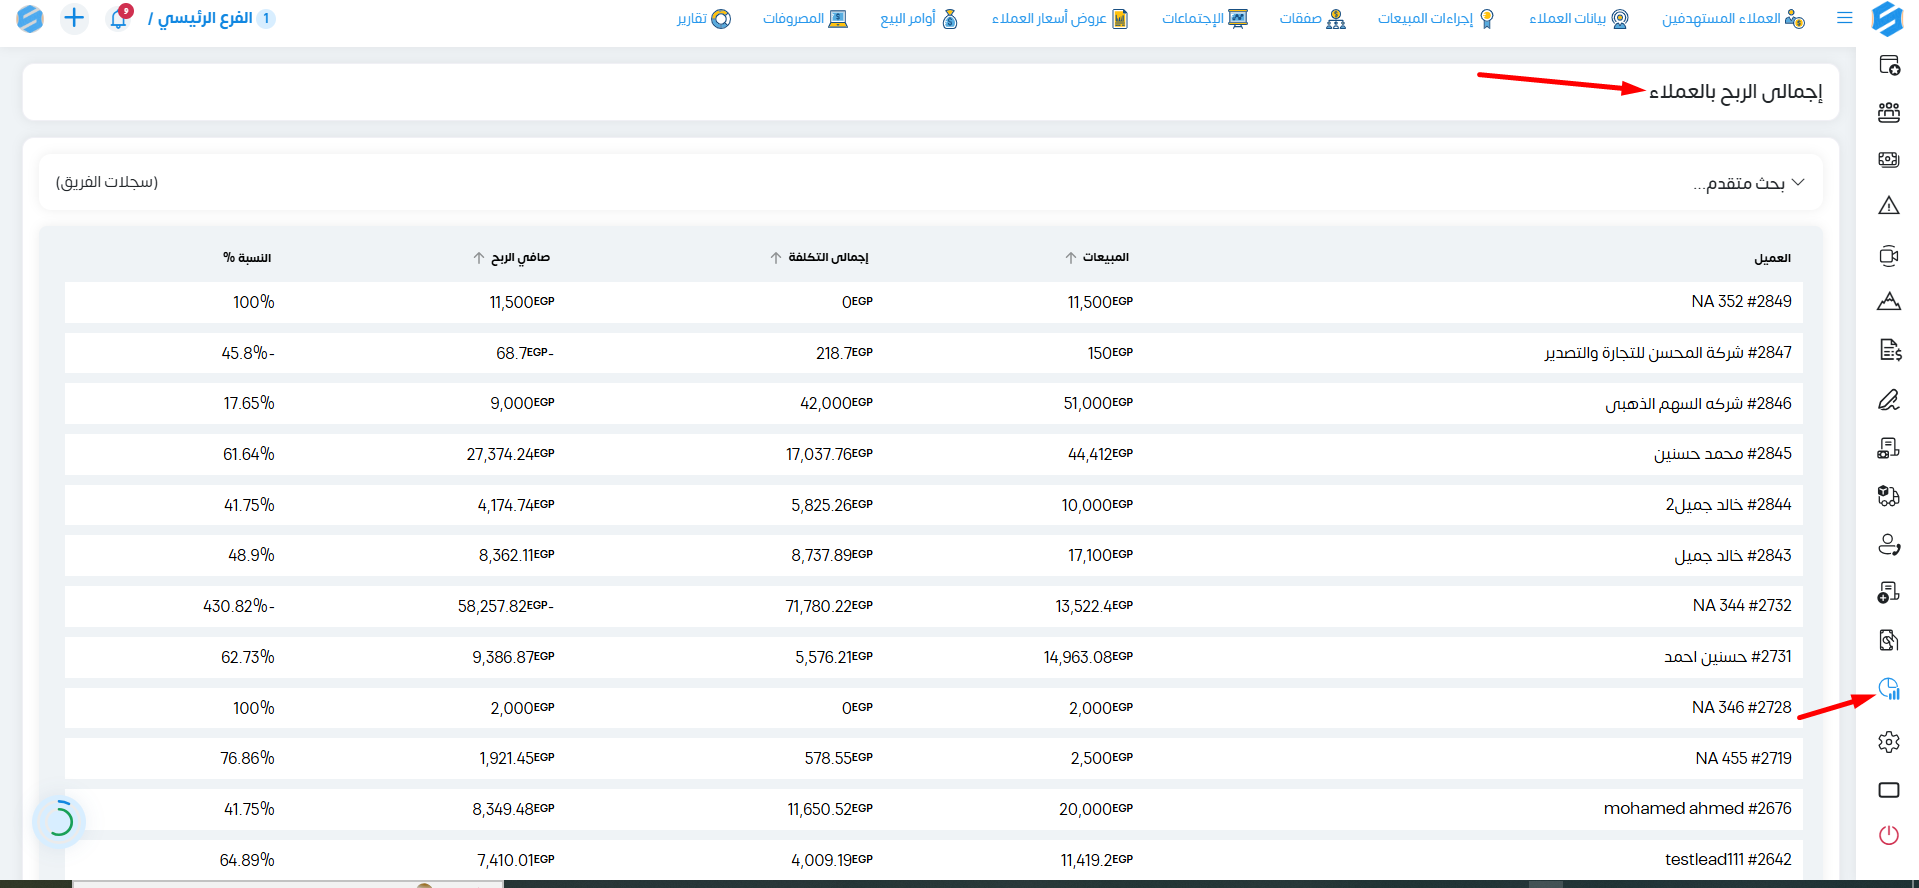Open the cash money sidebar icon
This screenshot has height=888, width=1919.
click(1889, 159)
